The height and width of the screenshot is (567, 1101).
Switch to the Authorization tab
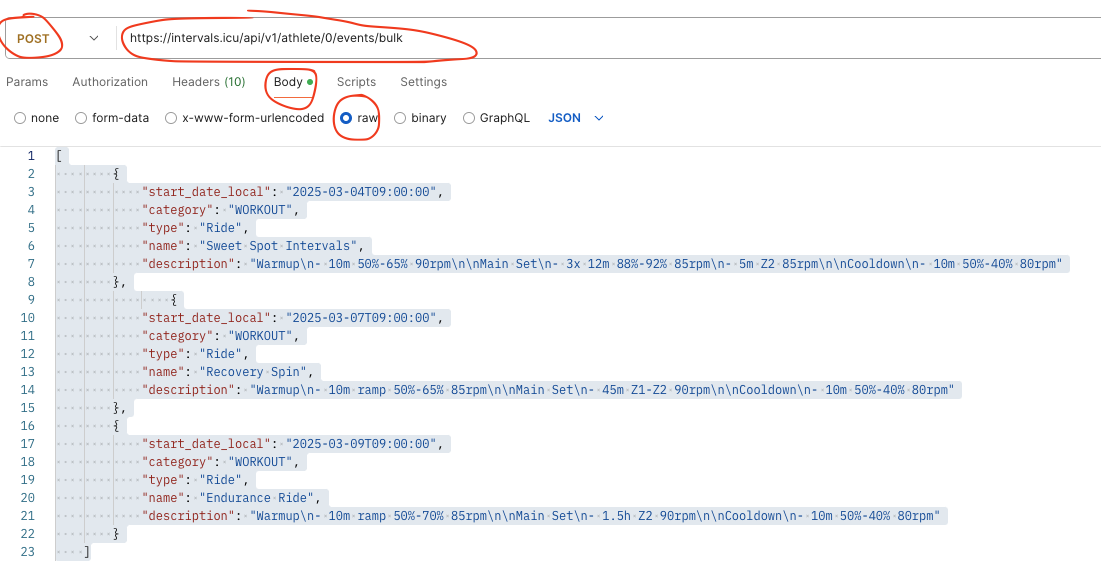[x=110, y=82]
